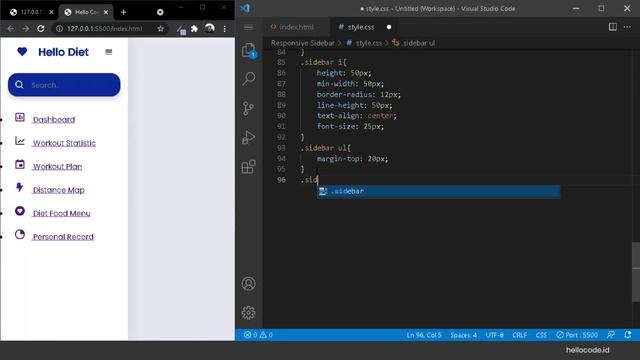Image resolution: width=640 pixels, height=360 pixels.
Task: Open the Manage gear in VS Code
Action: (249, 313)
